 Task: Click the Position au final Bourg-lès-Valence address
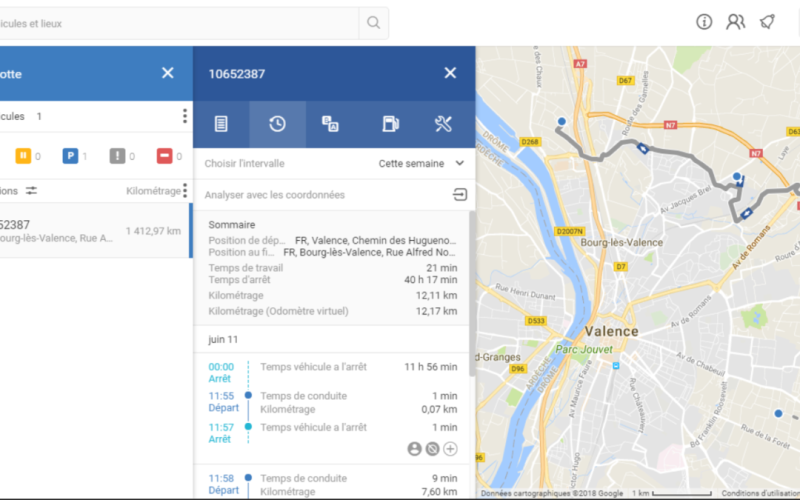[370, 253]
